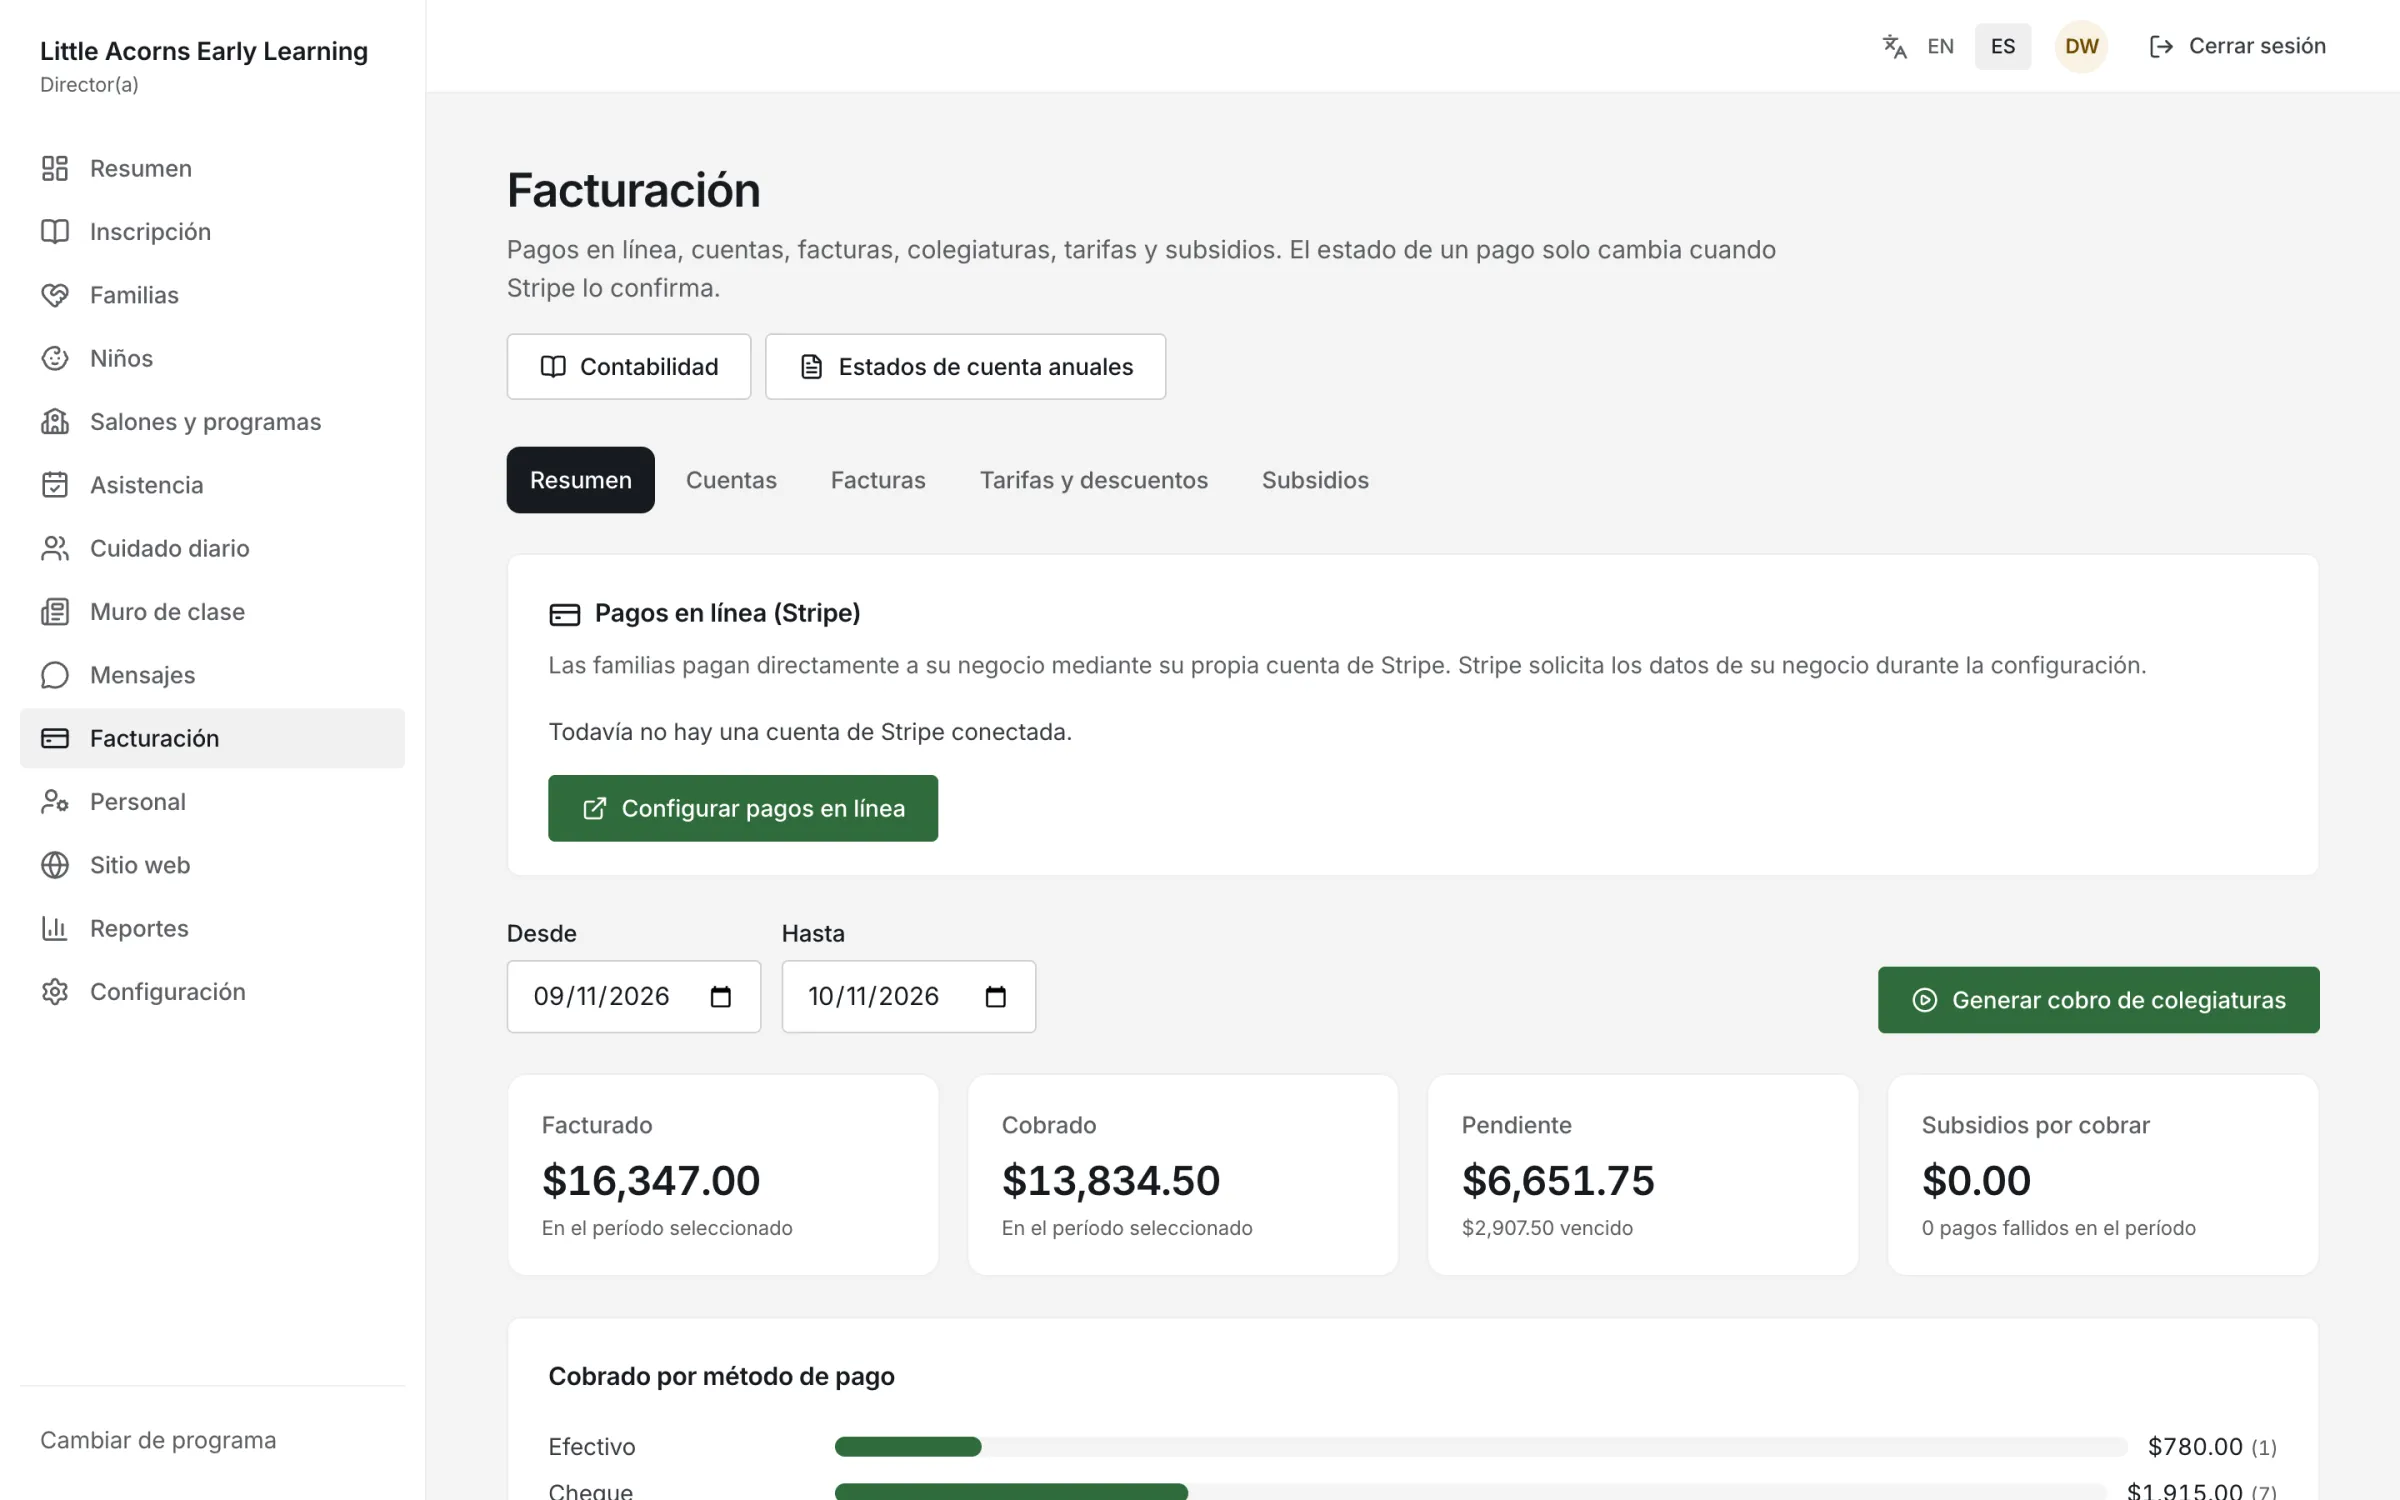Click Configurar pagos en línea
2400x1500 pixels.
point(743,808)
